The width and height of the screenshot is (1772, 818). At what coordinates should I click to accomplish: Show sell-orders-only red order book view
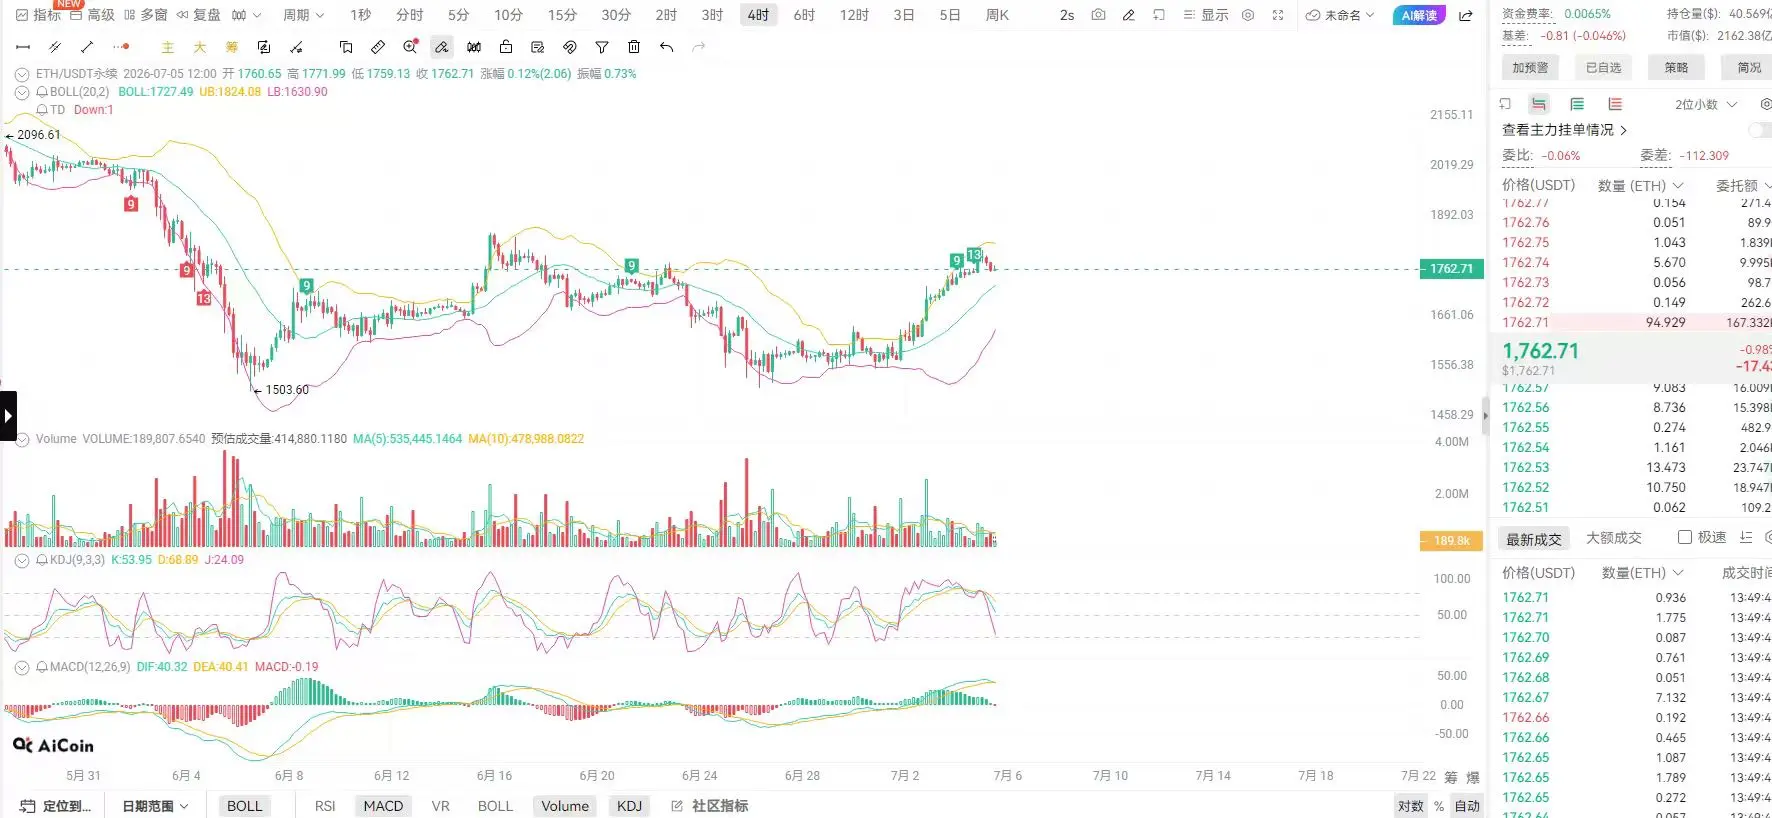click(1615, 104)
